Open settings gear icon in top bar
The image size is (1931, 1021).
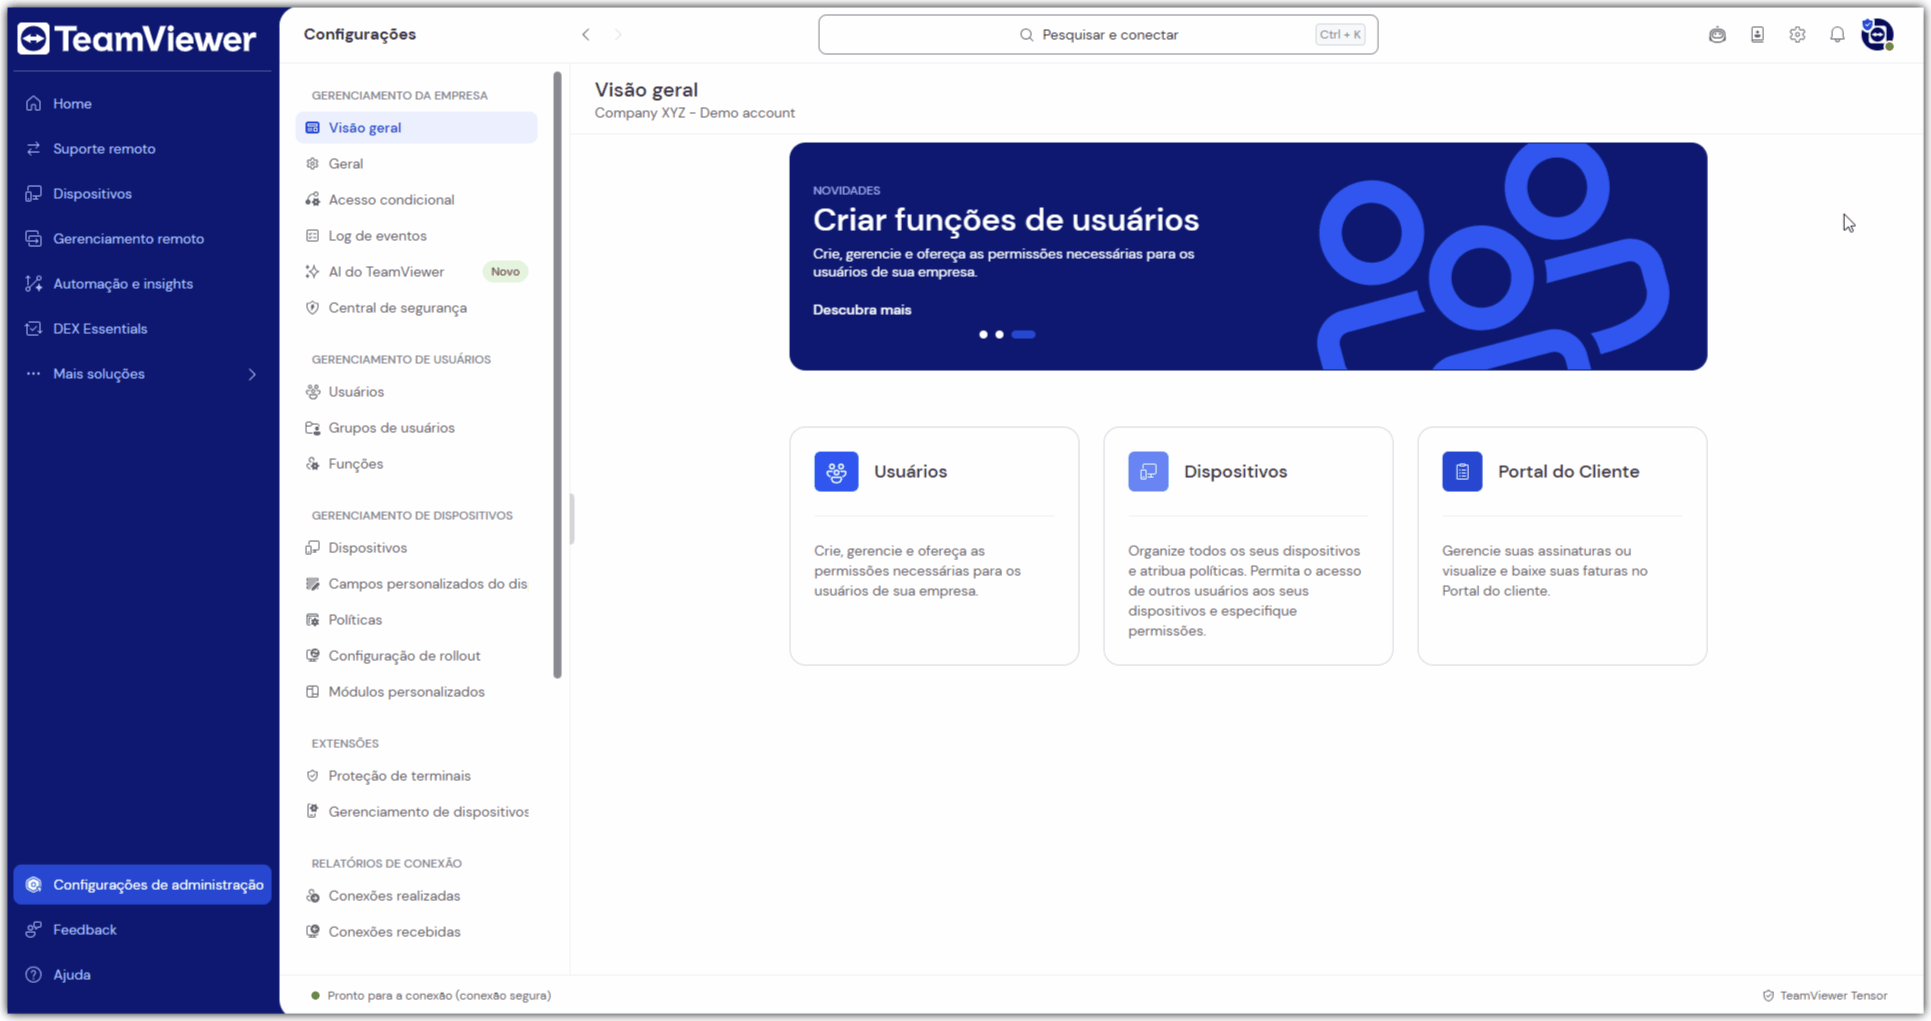coord(1797,35)
